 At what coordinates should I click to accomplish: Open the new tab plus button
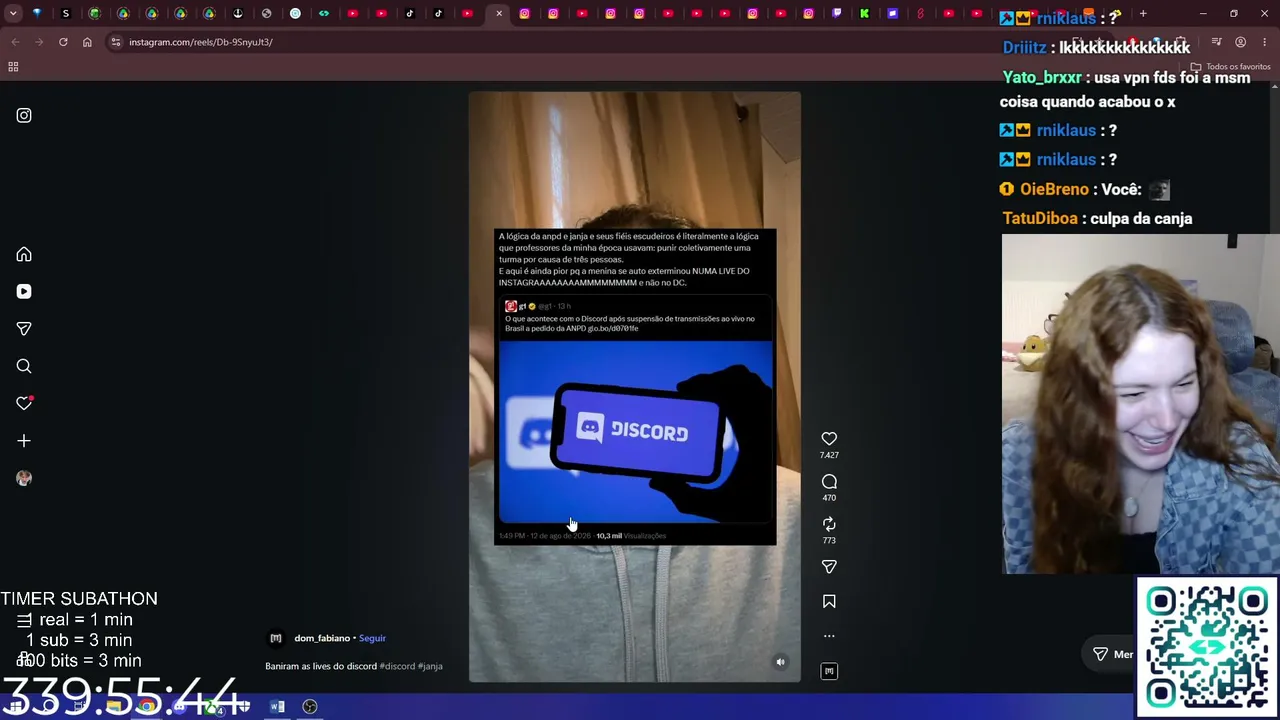tap(1143, 14)
